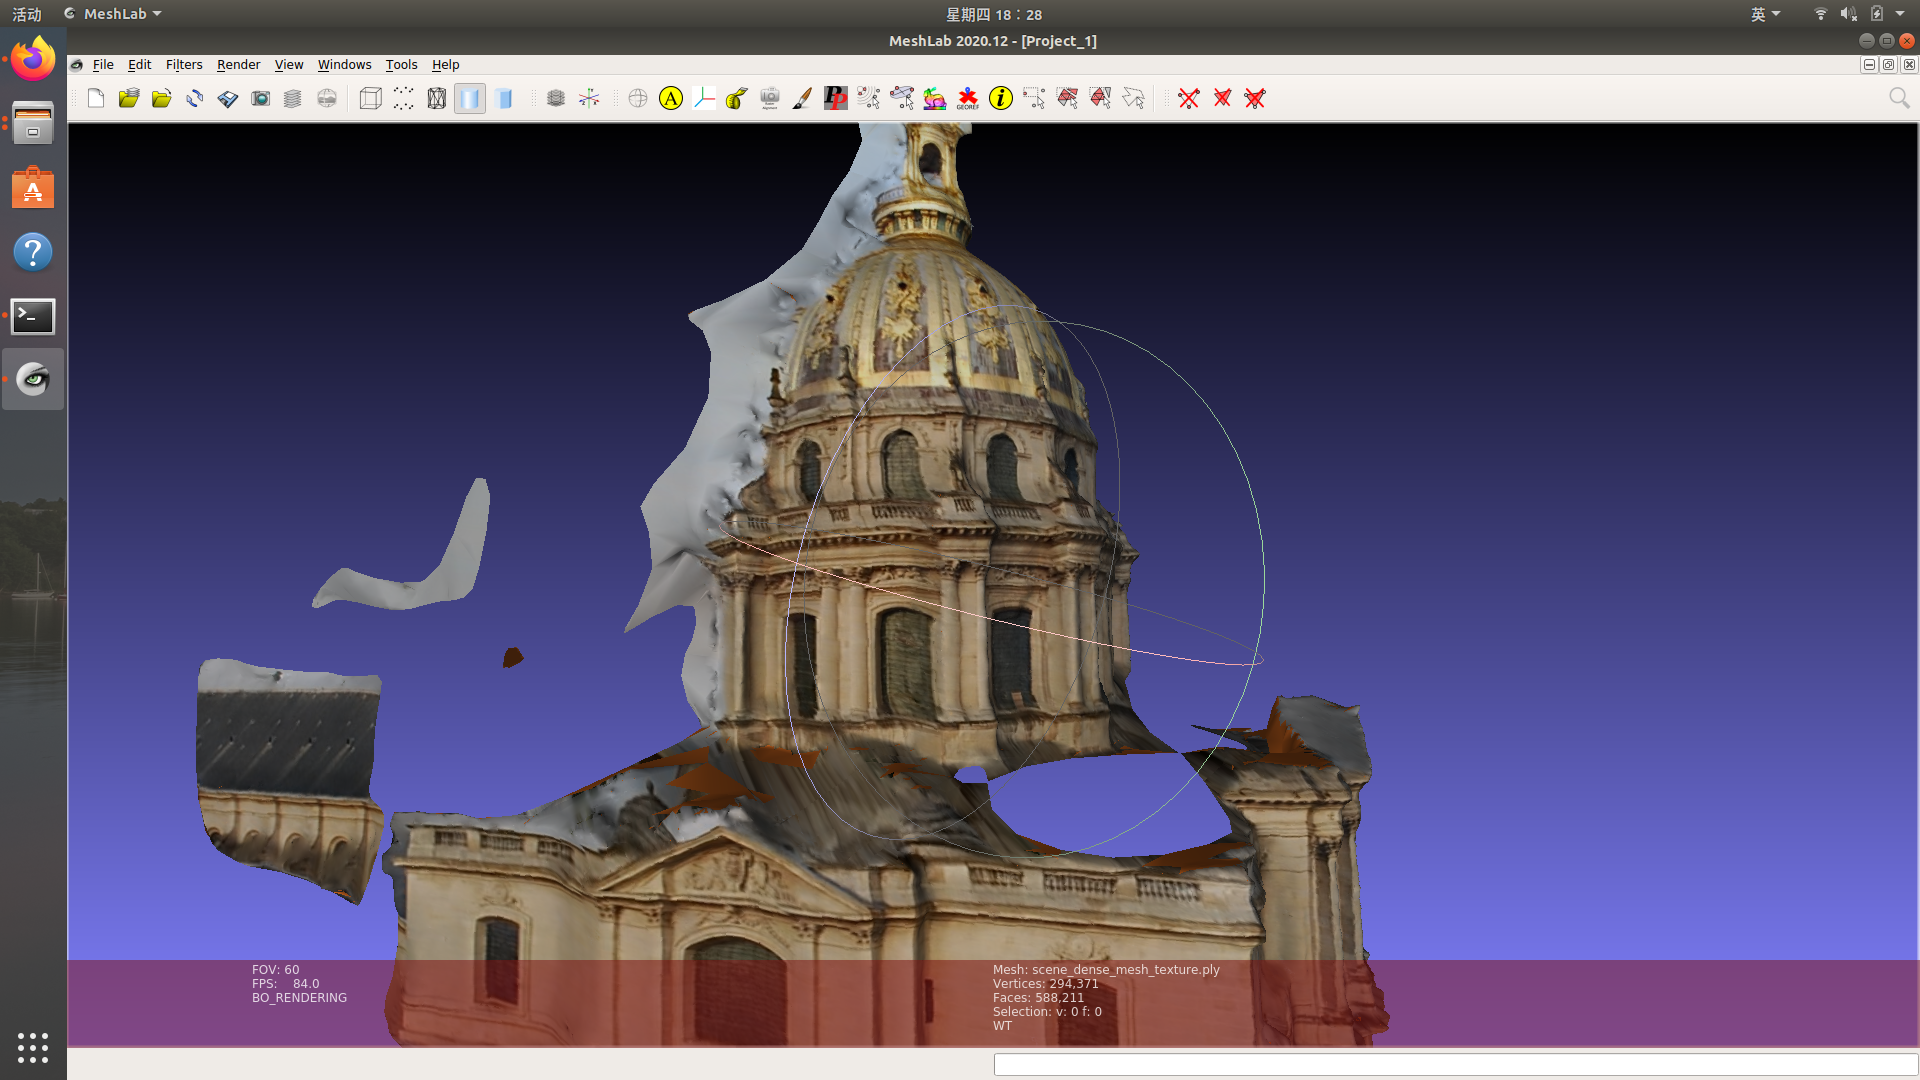
Task: Activate the Z-painting brush tool
Action: pyautogui.click(x=802, y=98)
